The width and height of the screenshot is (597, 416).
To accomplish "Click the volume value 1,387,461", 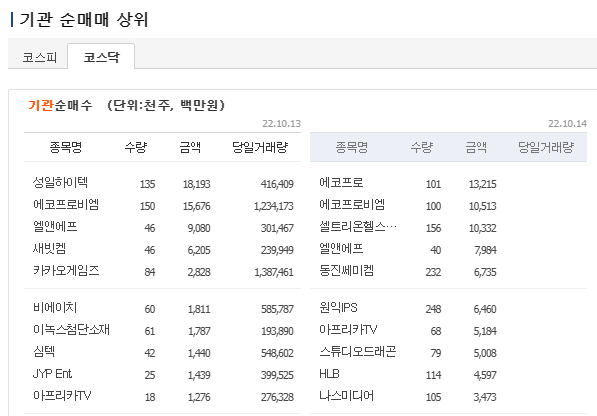I will click(274, 273).
